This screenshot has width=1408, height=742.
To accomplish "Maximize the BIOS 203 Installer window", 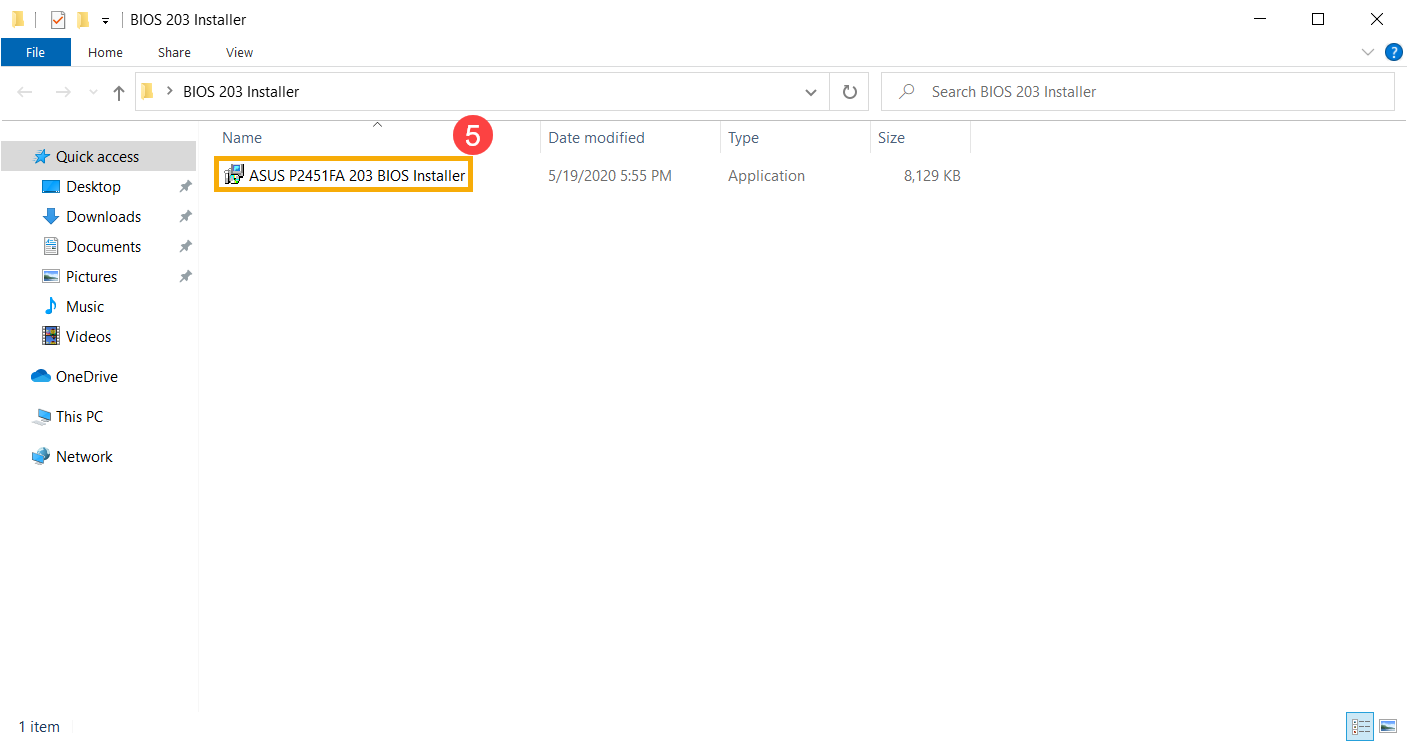I will pyautogui.click(x=1318, y=19).
